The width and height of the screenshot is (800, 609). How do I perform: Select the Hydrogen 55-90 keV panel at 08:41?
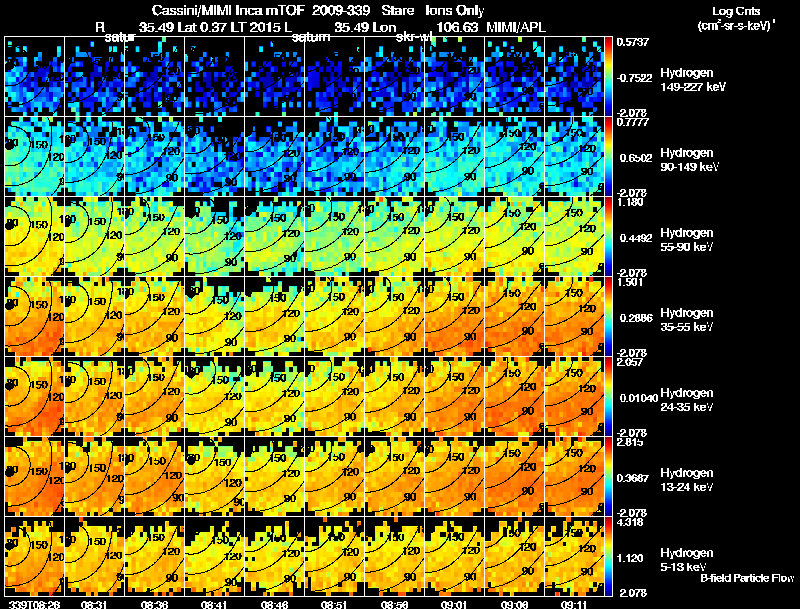215,236
